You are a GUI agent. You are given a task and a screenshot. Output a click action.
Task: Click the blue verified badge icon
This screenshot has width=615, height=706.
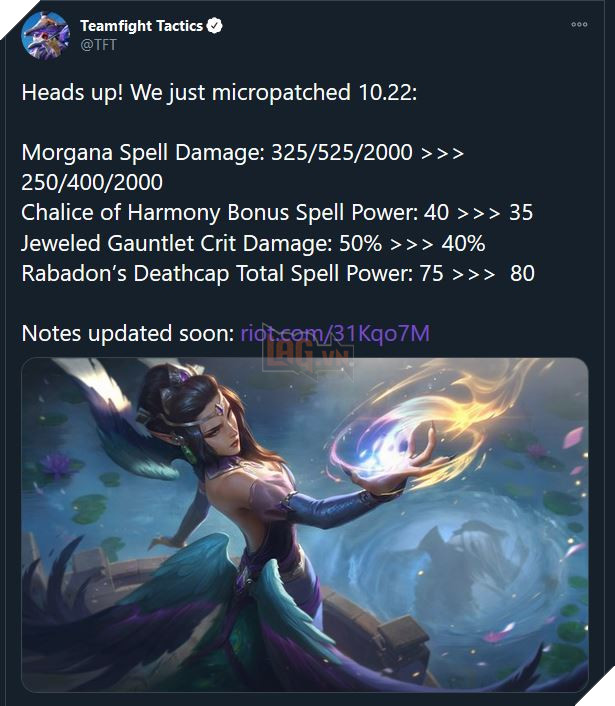pos(214,26)
